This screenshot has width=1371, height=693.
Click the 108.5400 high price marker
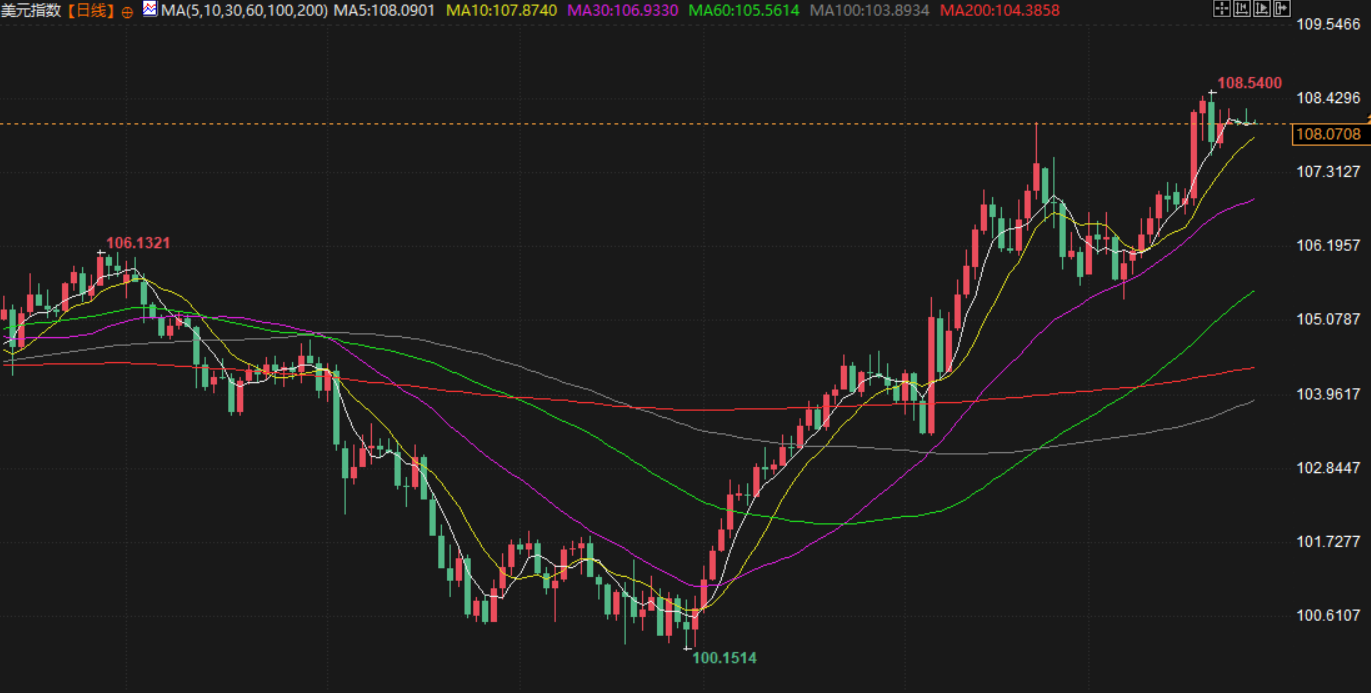1249,83
